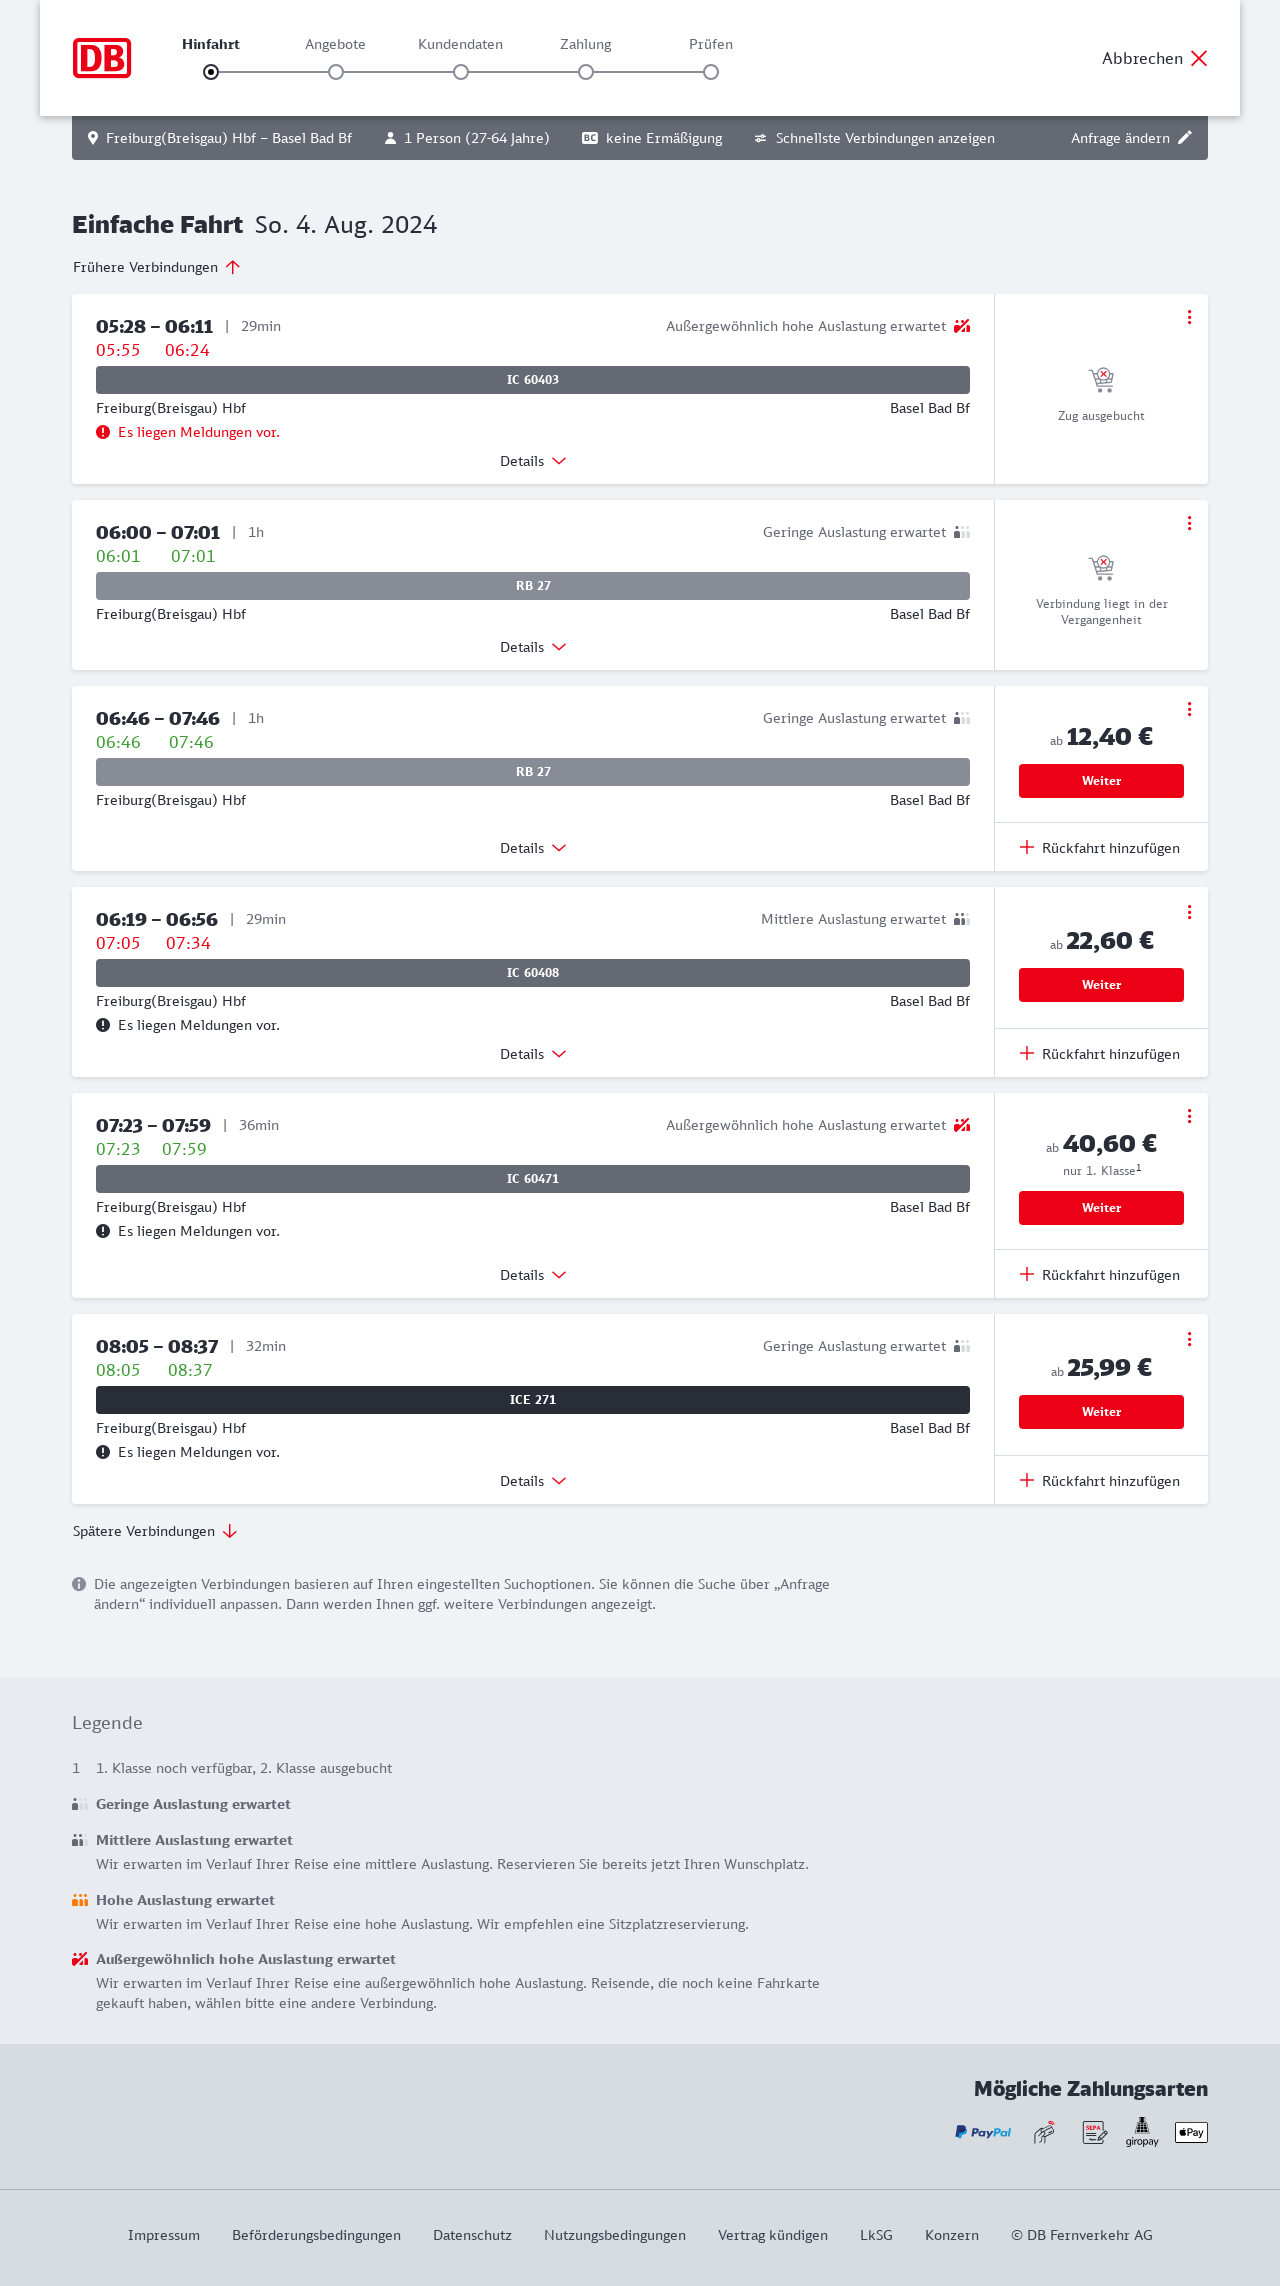Viewport: 1280px width, 2286px height.
Task: Select the Angebote step circle
Action: coord(336,72)
